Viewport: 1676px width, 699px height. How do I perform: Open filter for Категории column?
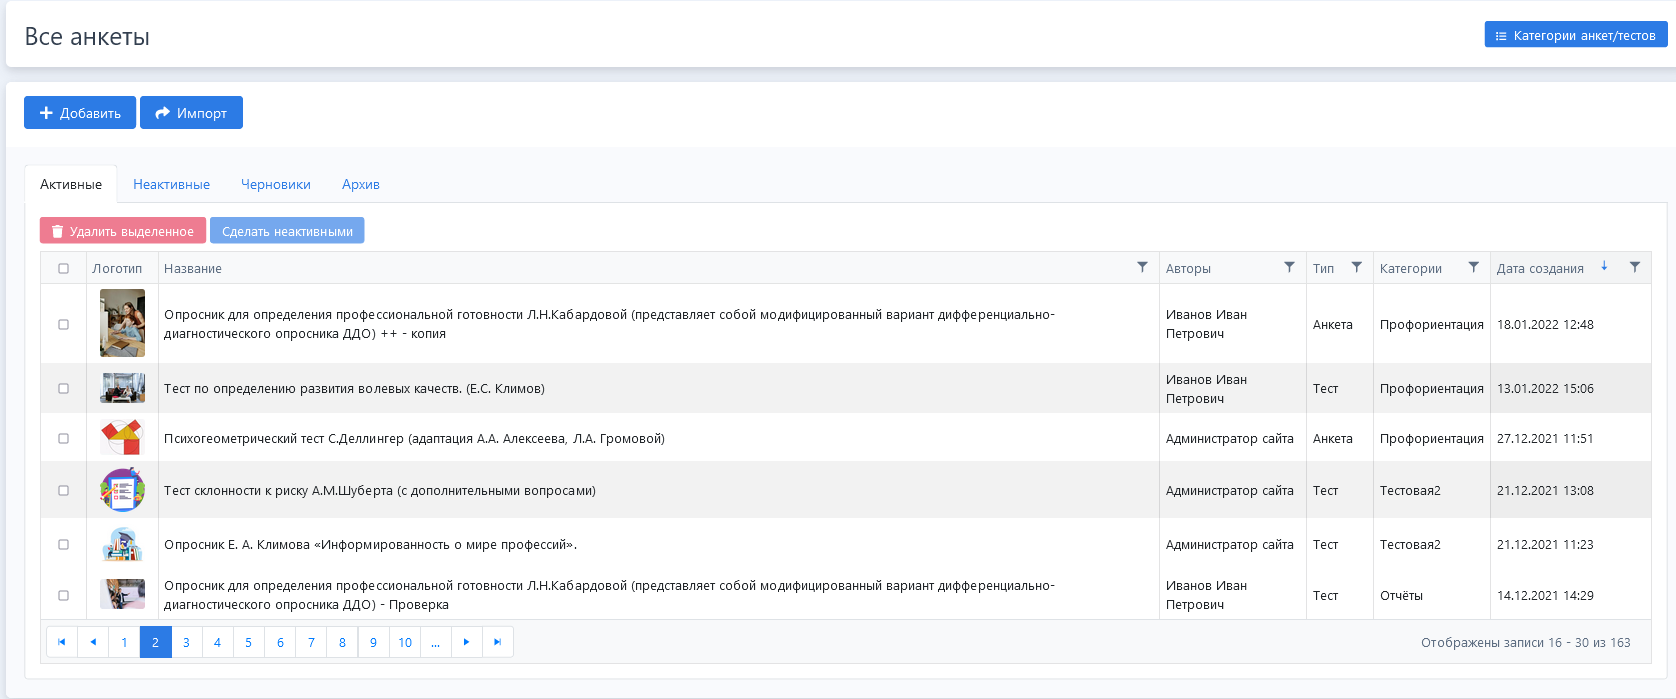[x=1473, y=267]
